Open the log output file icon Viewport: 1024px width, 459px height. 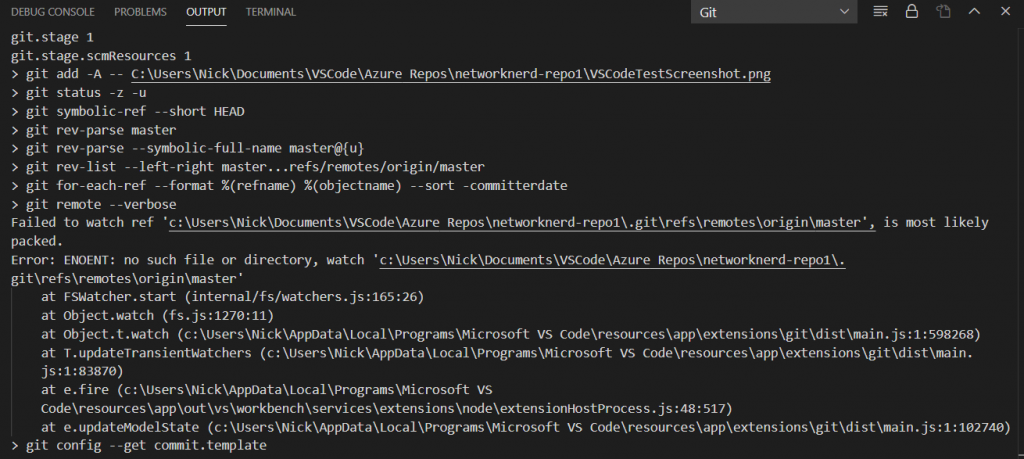pos(942,12)
